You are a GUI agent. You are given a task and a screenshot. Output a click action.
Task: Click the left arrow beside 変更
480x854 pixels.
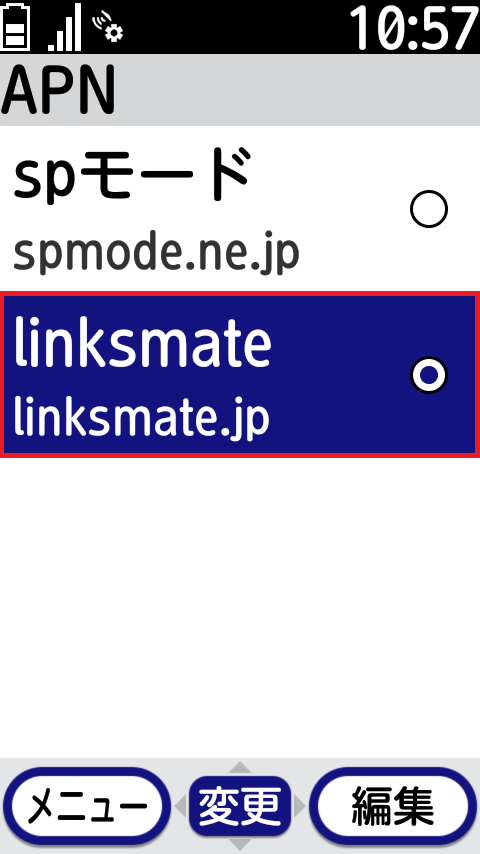180,806
